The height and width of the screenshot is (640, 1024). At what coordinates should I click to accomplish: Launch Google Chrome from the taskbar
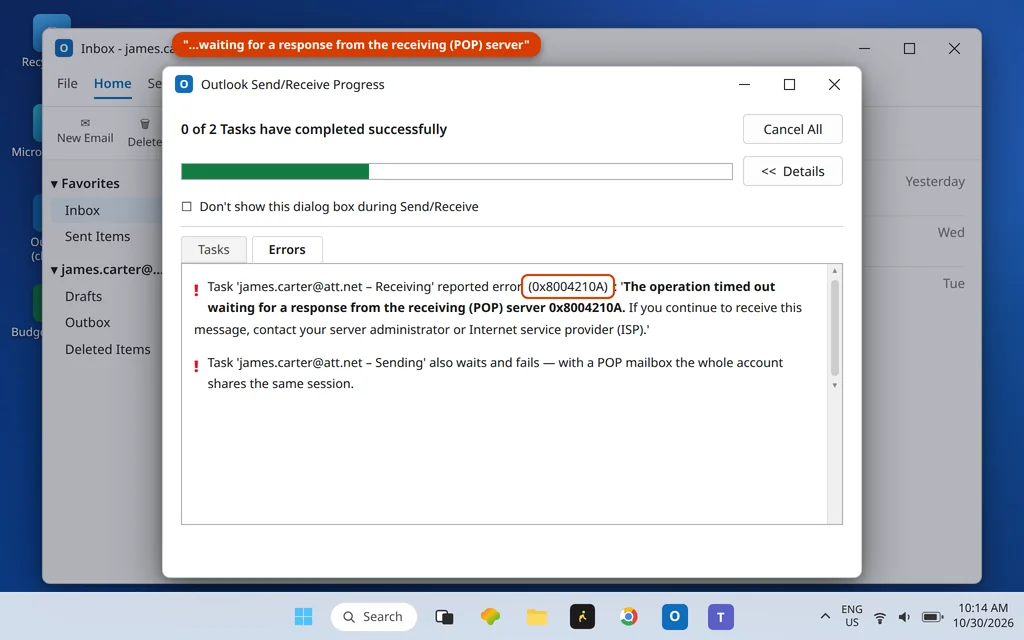[628, 616]
